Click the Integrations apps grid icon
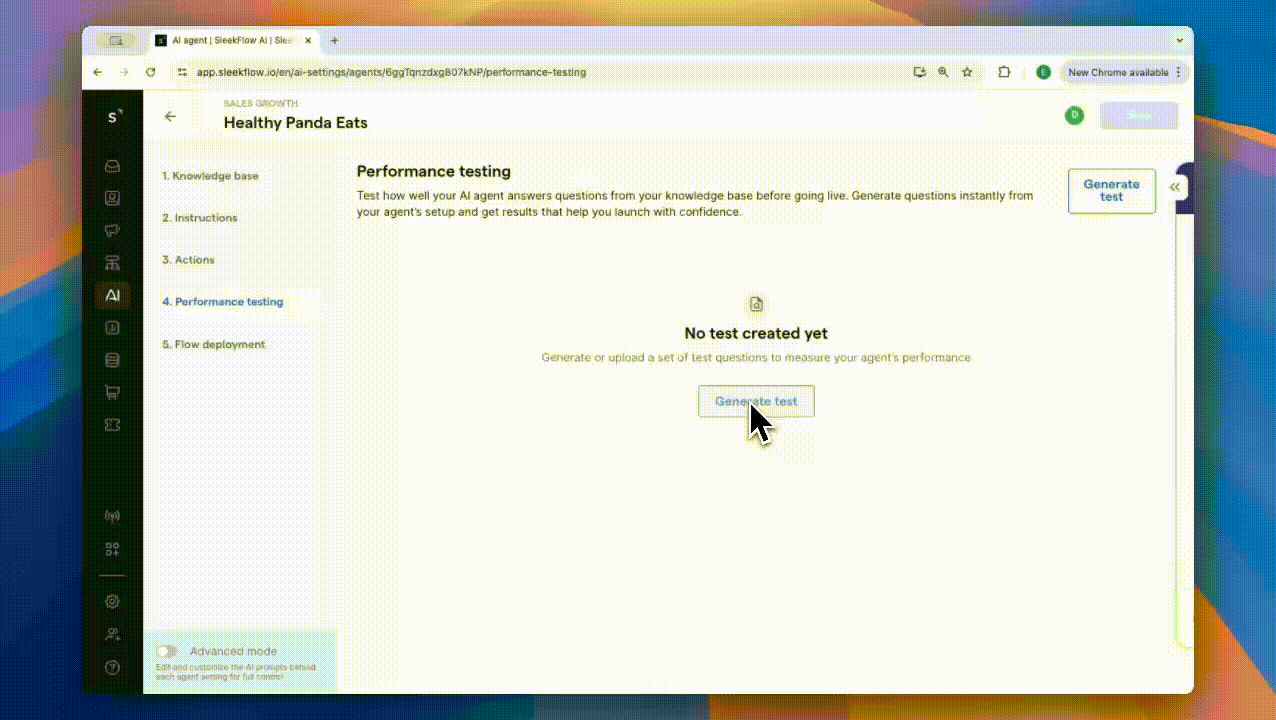The image size is (1276, 720). click(x=112, y=548)
